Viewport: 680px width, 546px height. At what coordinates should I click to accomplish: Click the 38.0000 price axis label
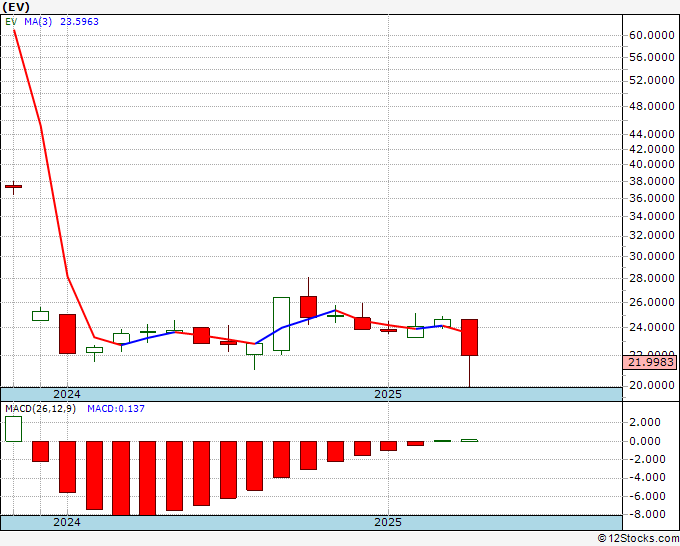[651, 181]
